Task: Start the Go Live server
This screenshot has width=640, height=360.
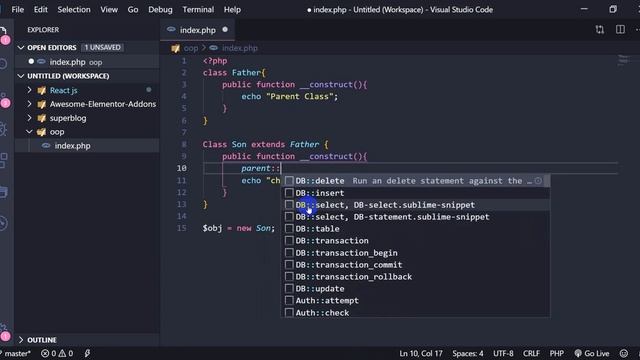Action: [592, 353]
